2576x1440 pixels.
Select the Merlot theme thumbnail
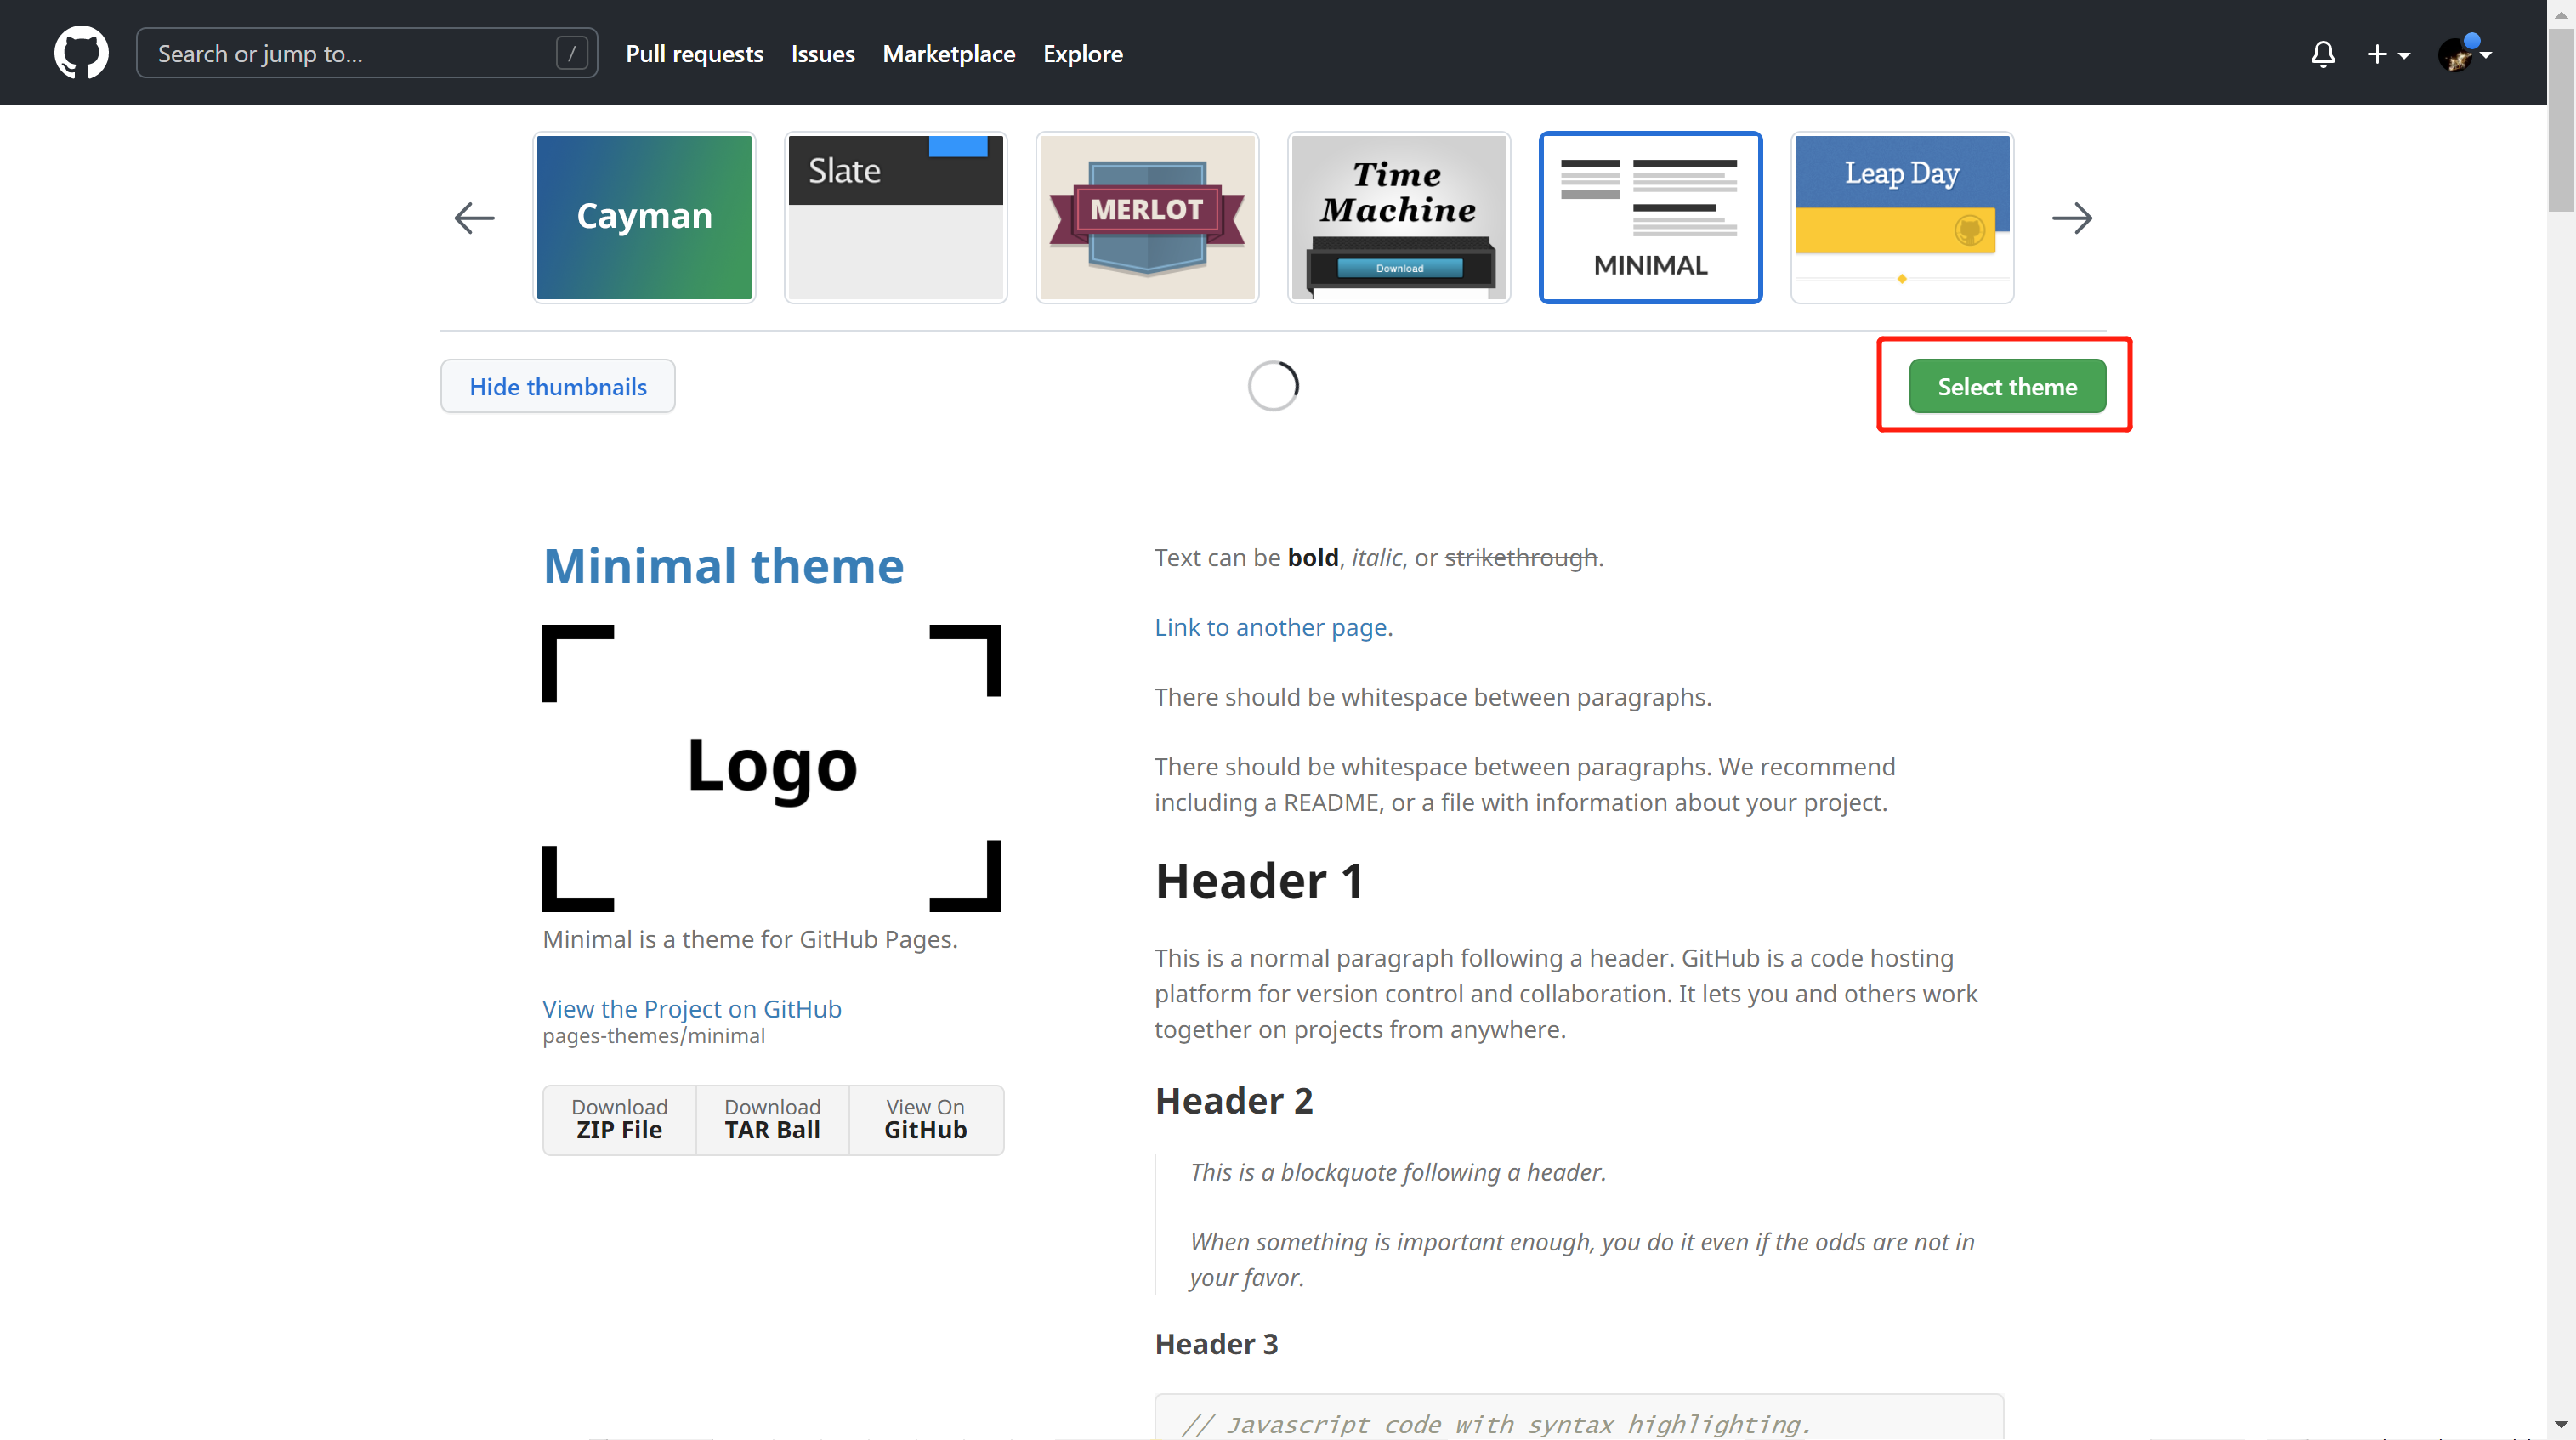1147,217
